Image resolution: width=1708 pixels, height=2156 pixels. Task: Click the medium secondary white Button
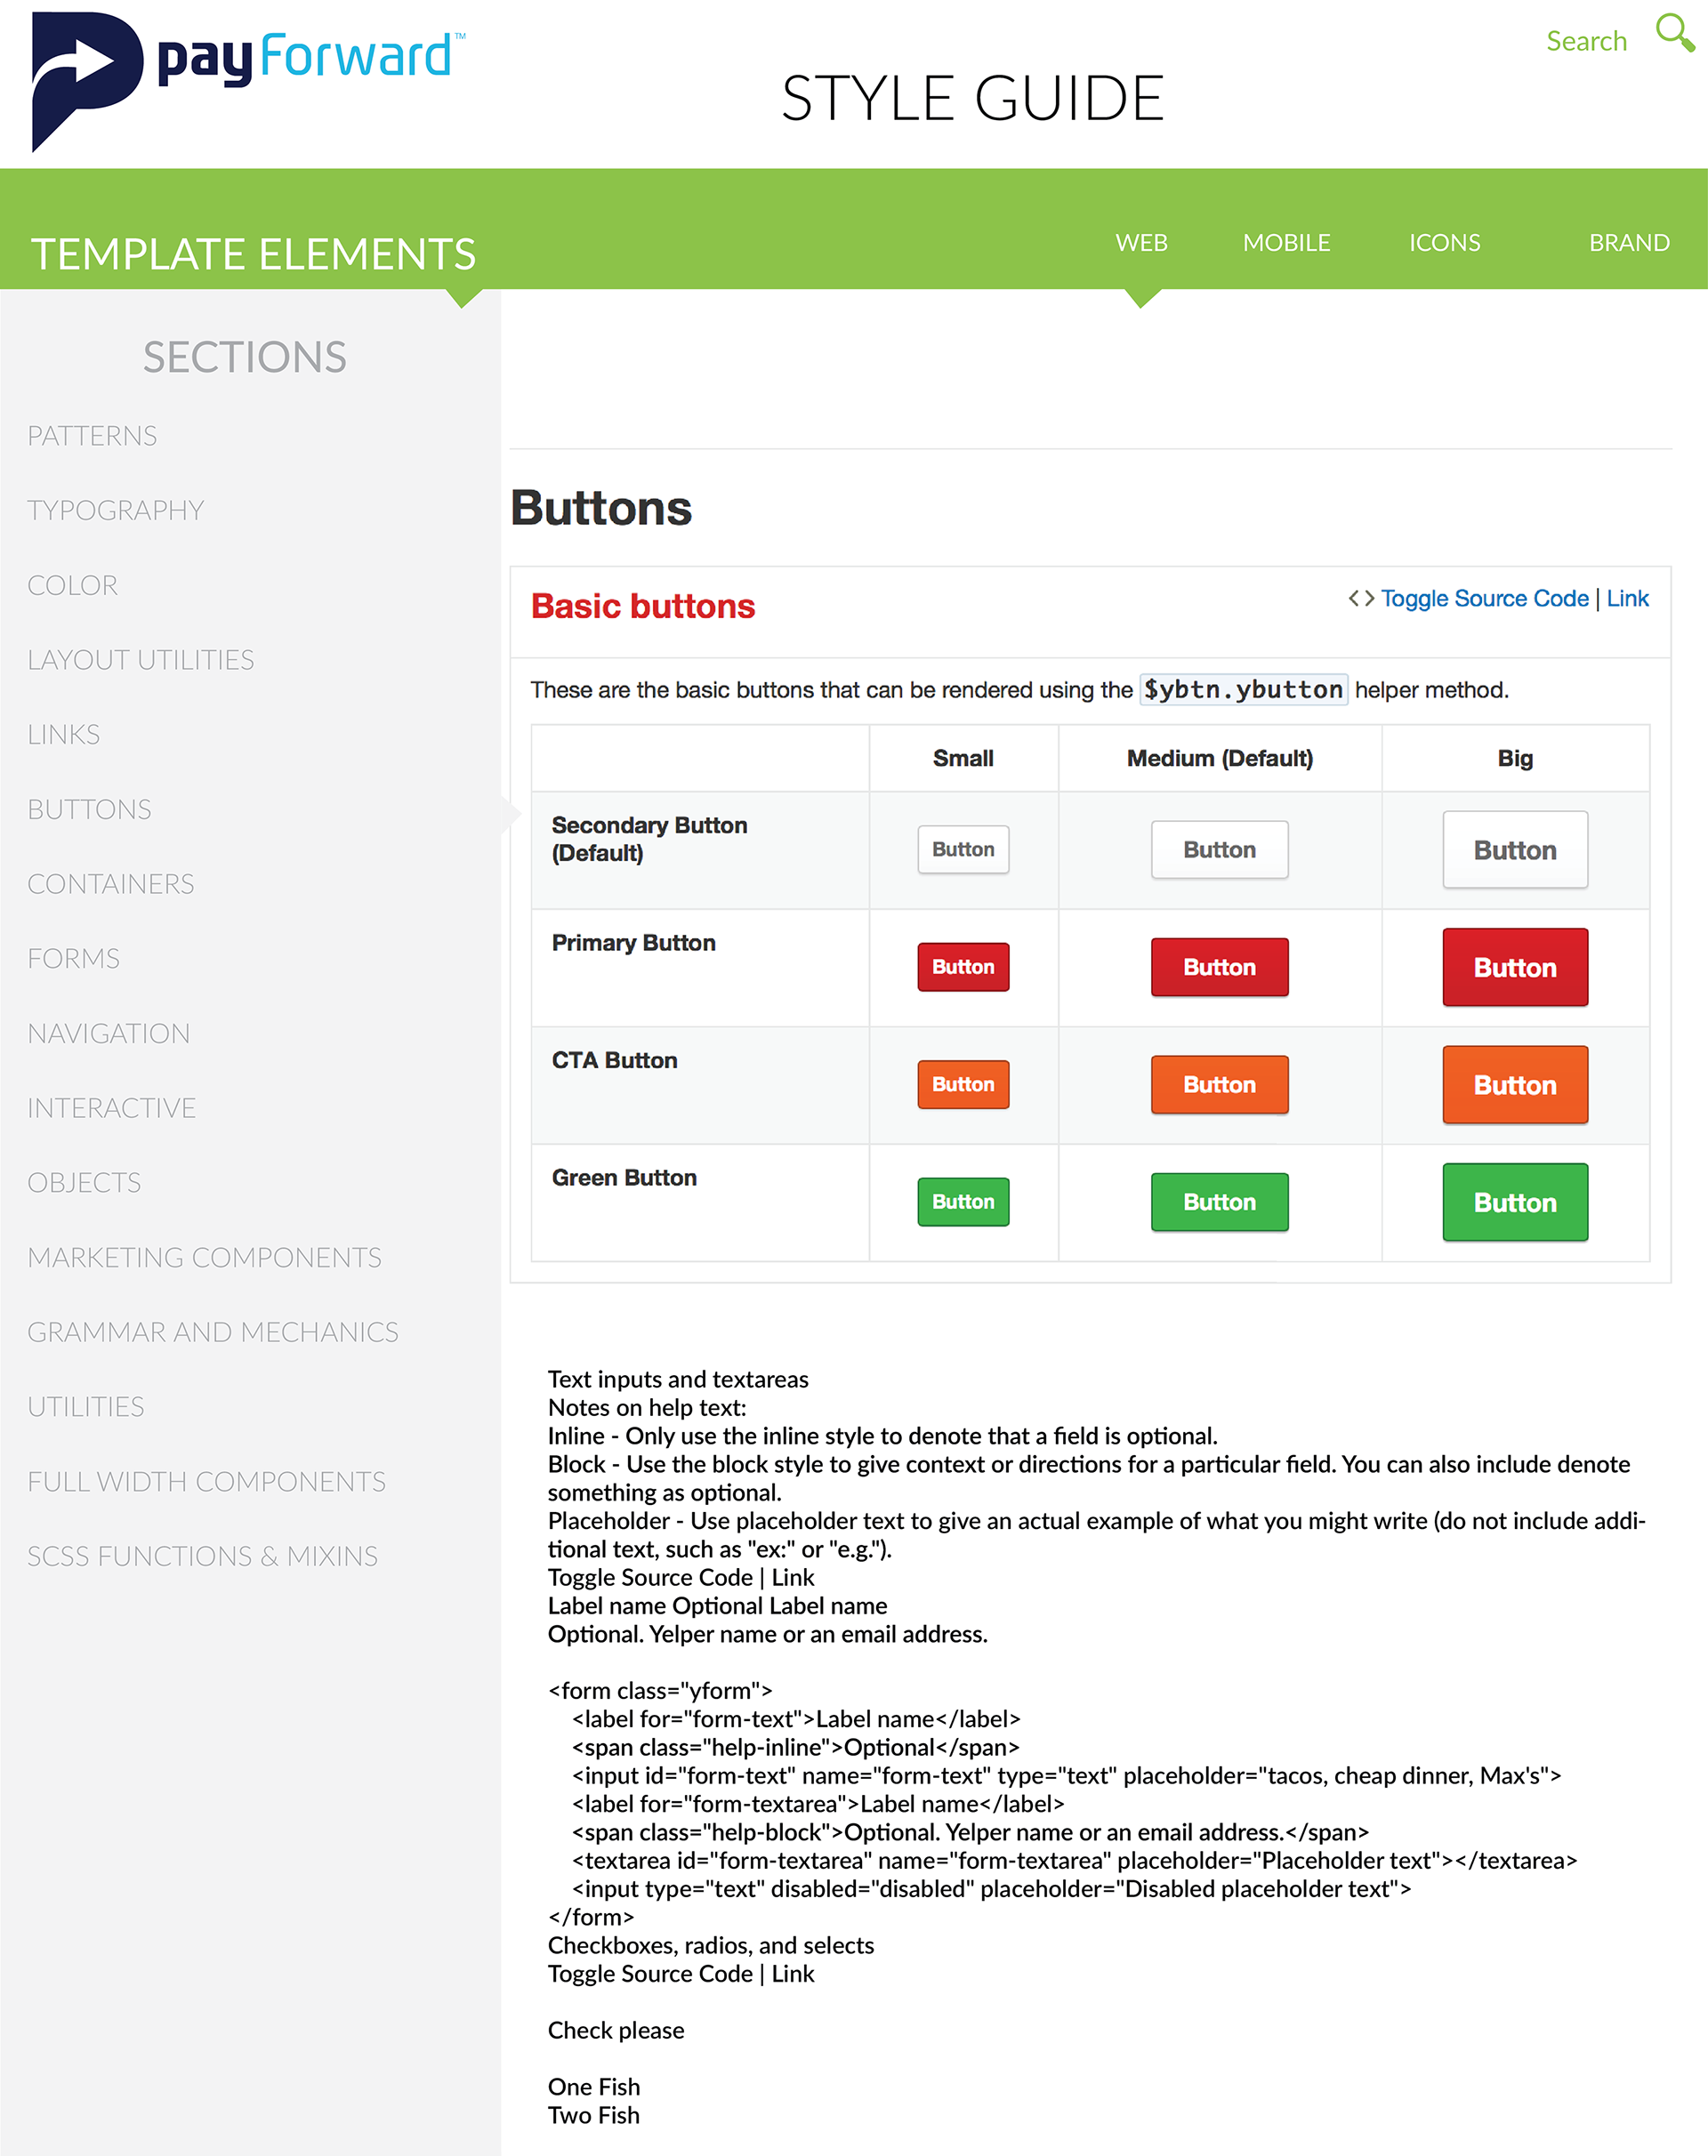[x=1219, y=849]
